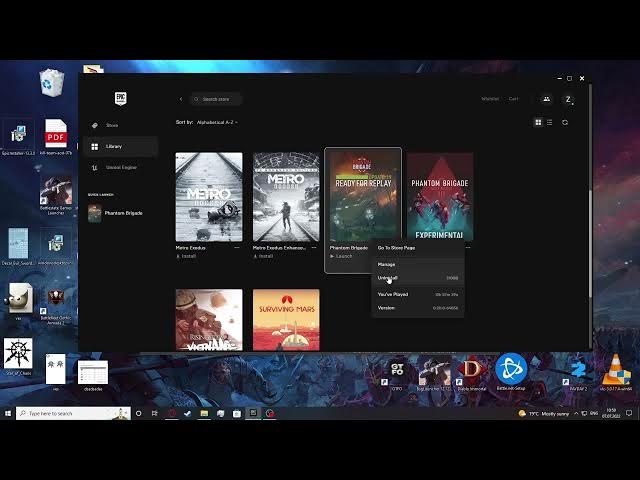Open the three-dot menu for Metro Exodus Enhanced
The height and width of the screenshot is (480, 640).
[x=314, y=248]
